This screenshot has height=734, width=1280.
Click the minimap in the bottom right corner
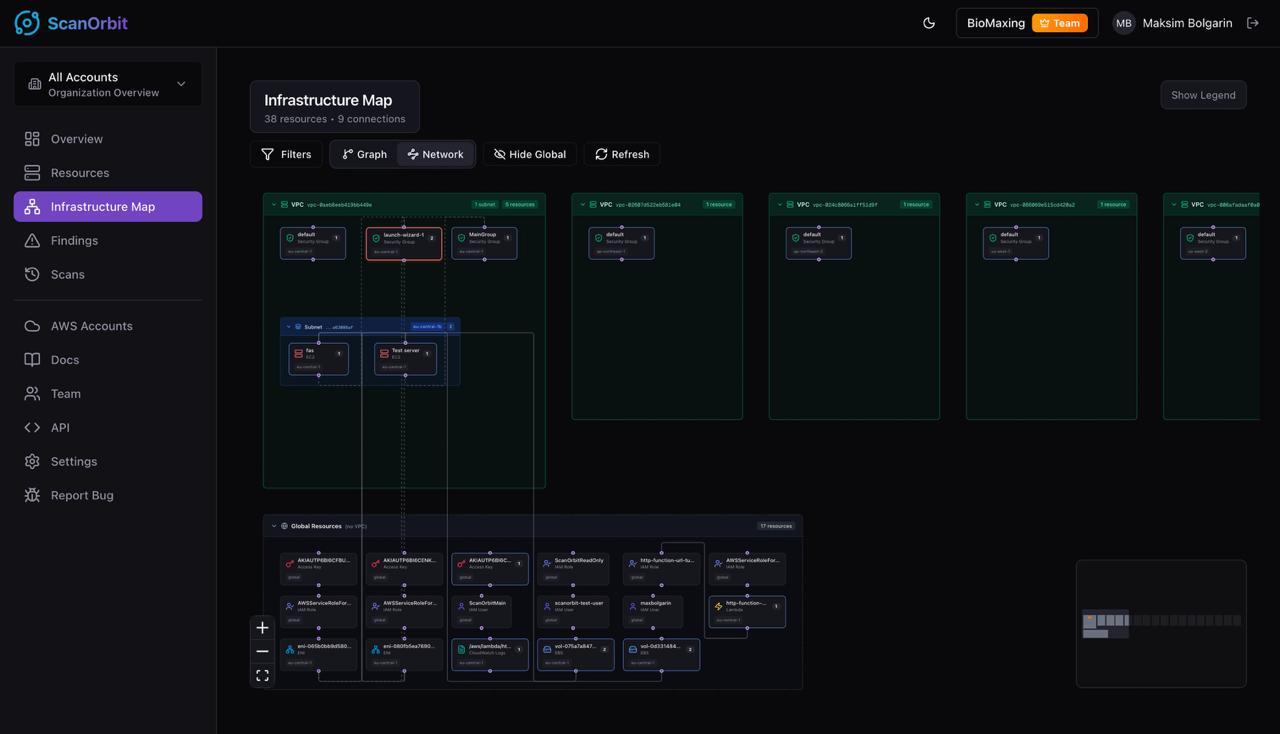(x=1160, y=624)
